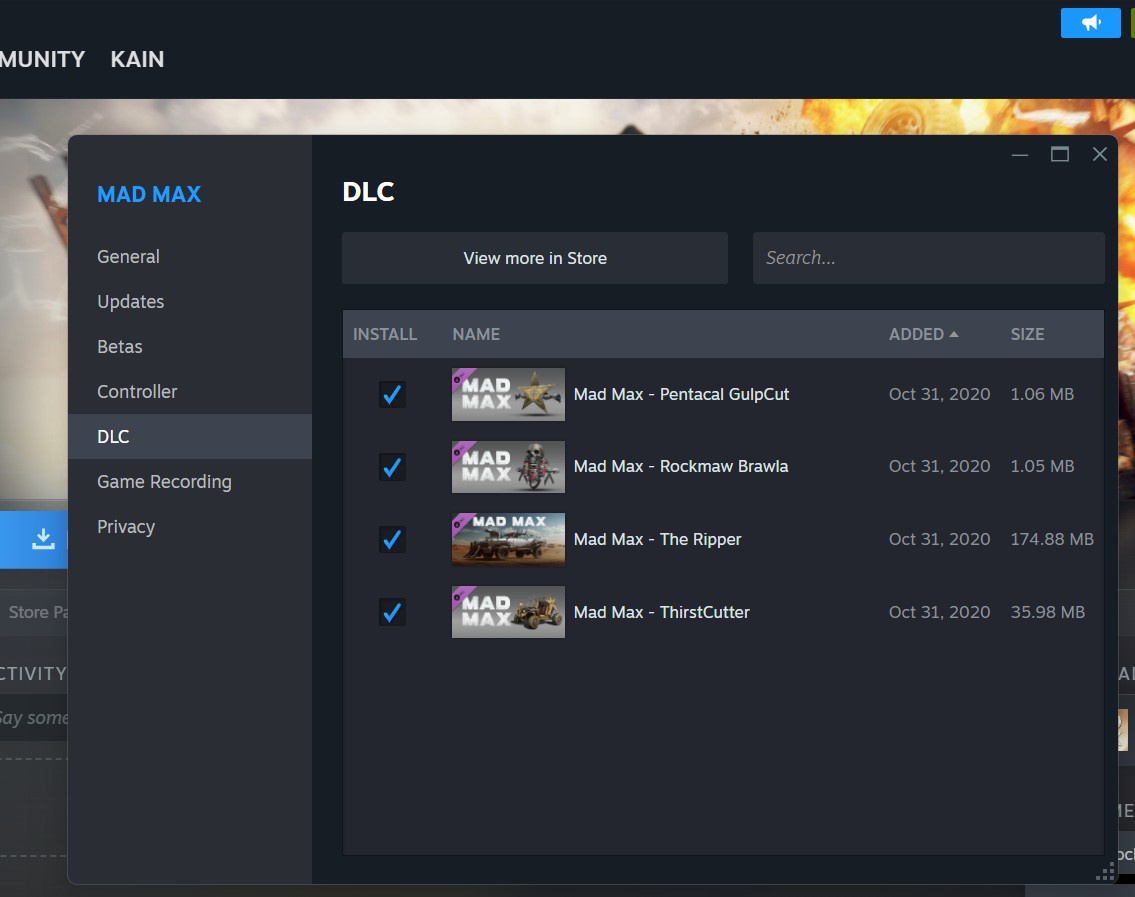Toggle install checkbox for ThirstCutter
The image size is (1135, 897).
click(x=392, y=612)
